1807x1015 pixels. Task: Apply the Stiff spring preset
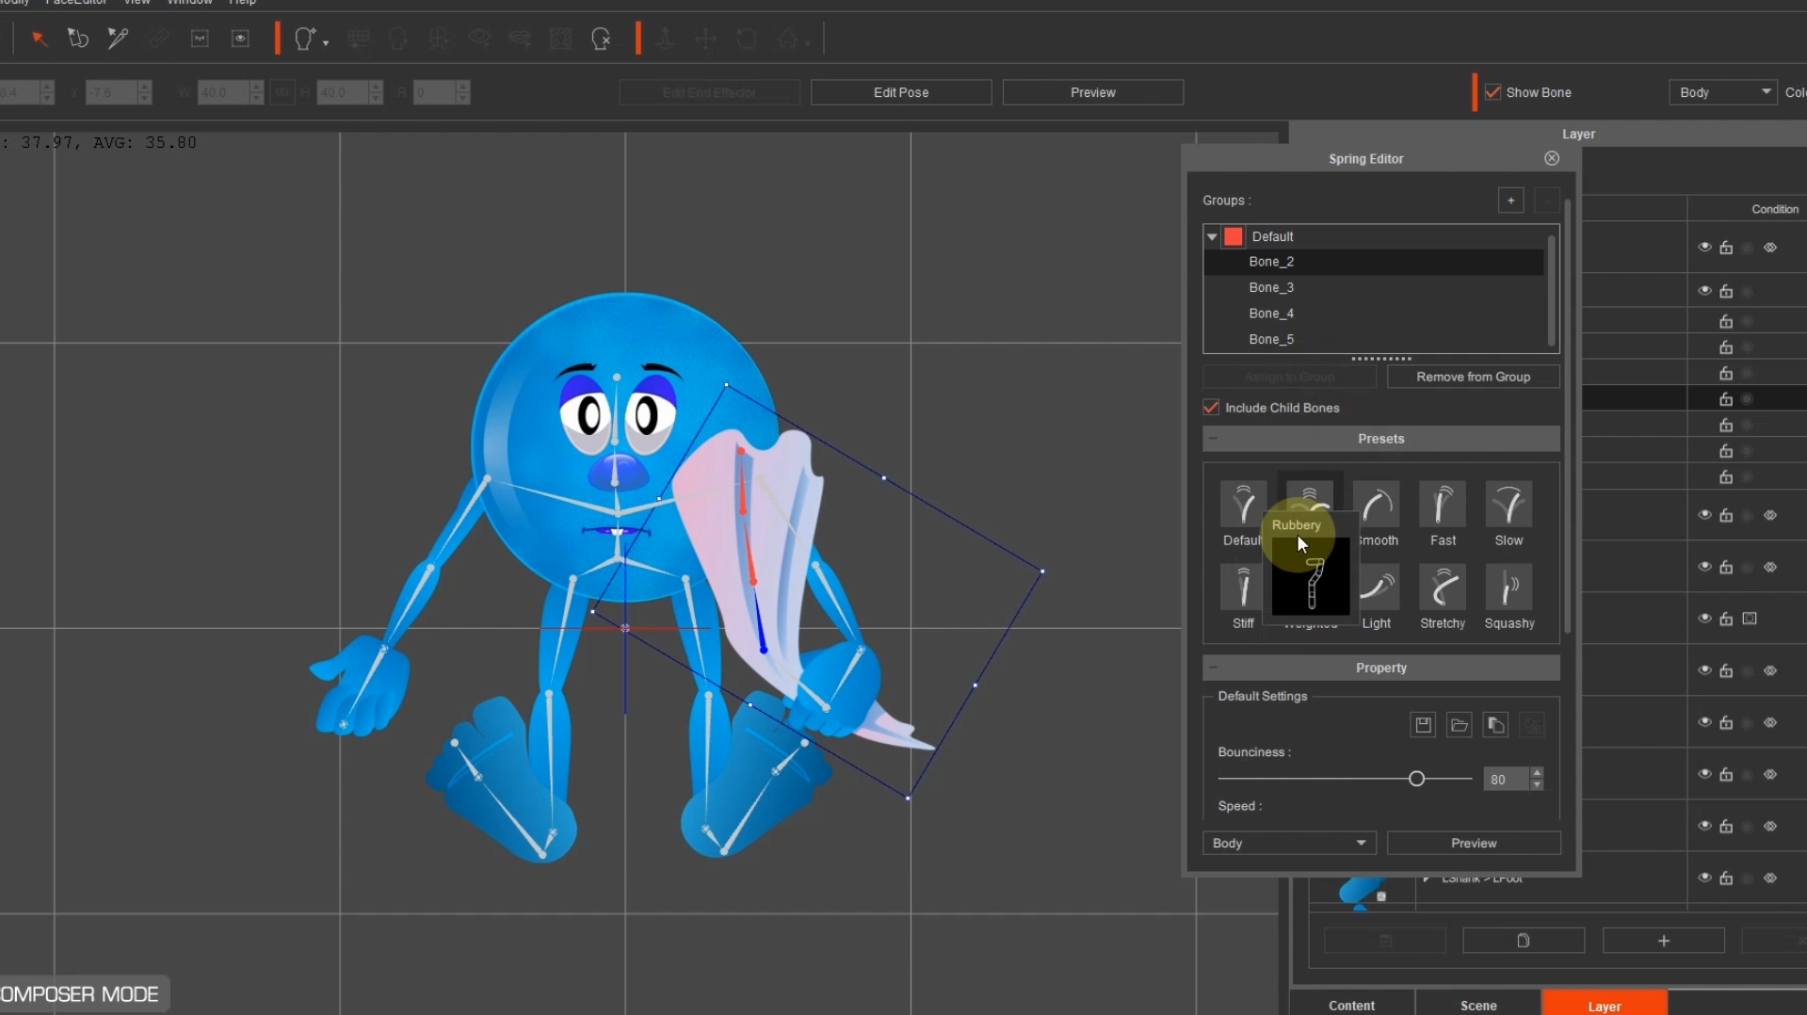pyautogui.click(x=1243, y=597)
